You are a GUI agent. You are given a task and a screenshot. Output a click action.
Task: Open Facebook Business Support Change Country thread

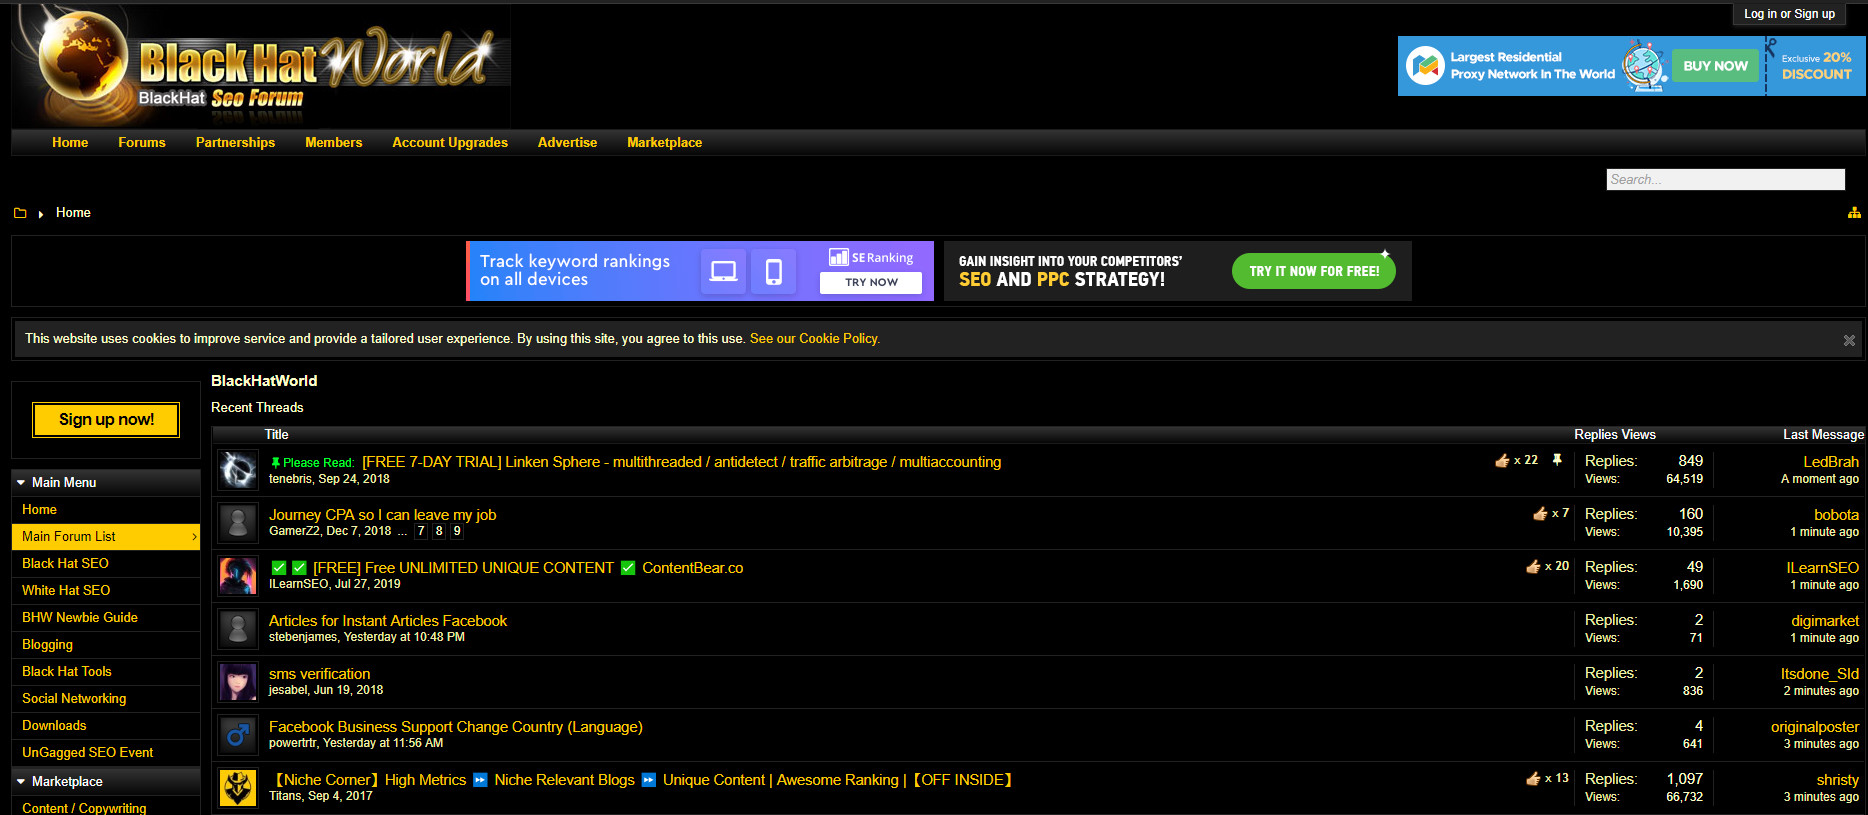456,727
